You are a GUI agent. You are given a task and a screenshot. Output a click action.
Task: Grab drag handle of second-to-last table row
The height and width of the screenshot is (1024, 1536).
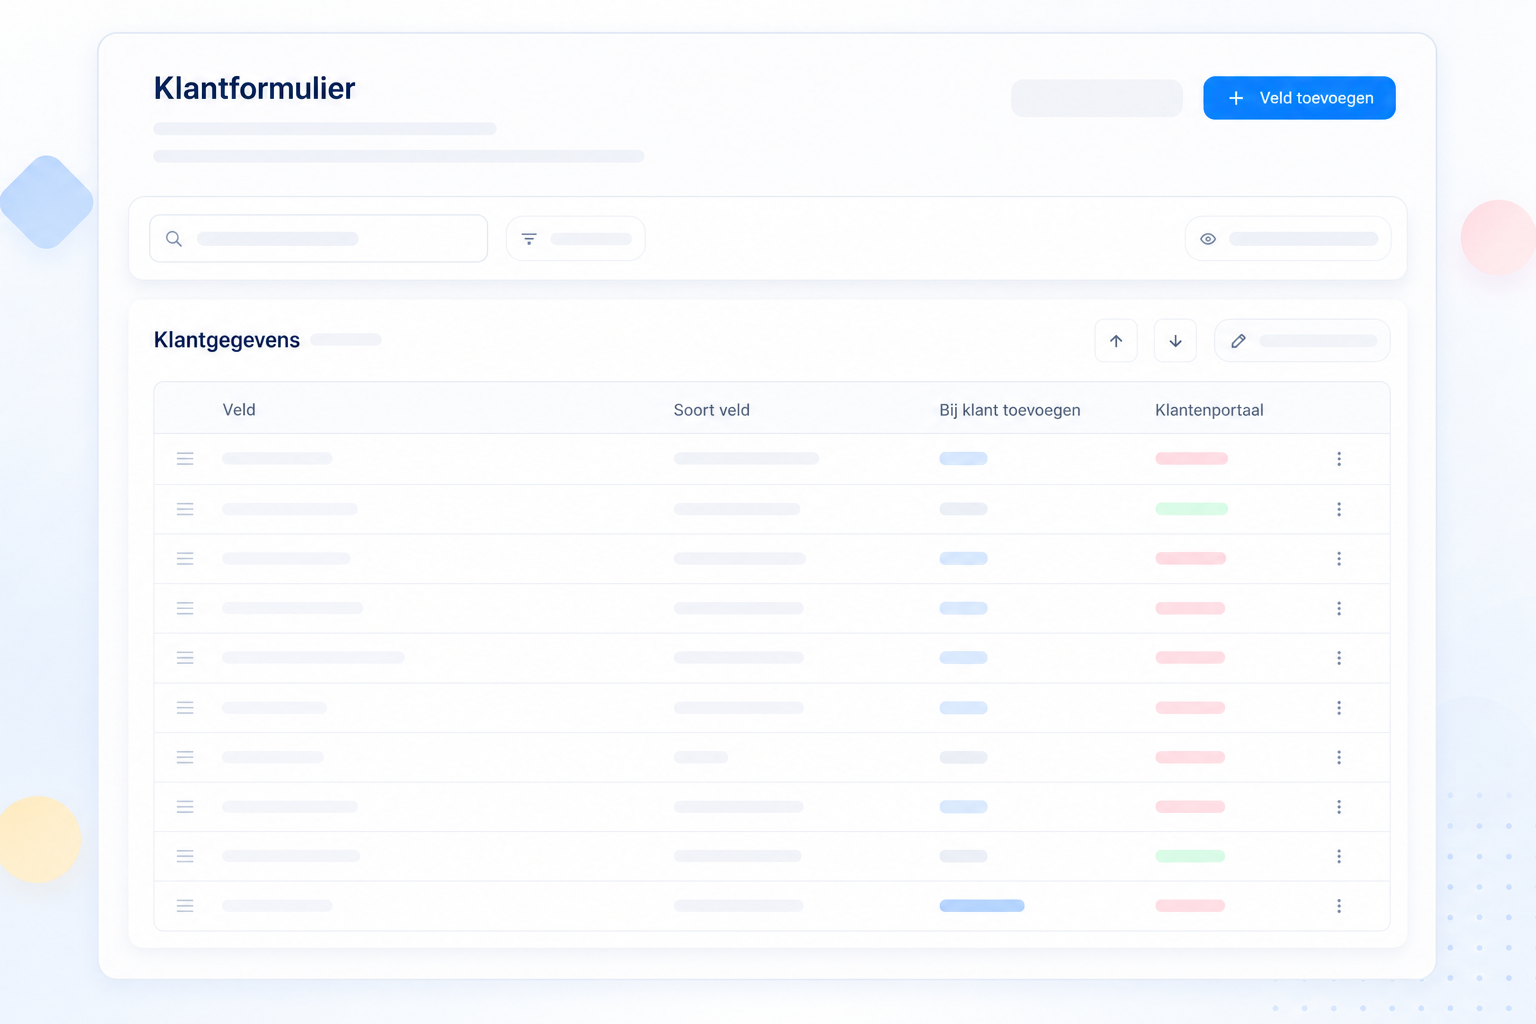point(185,856)
